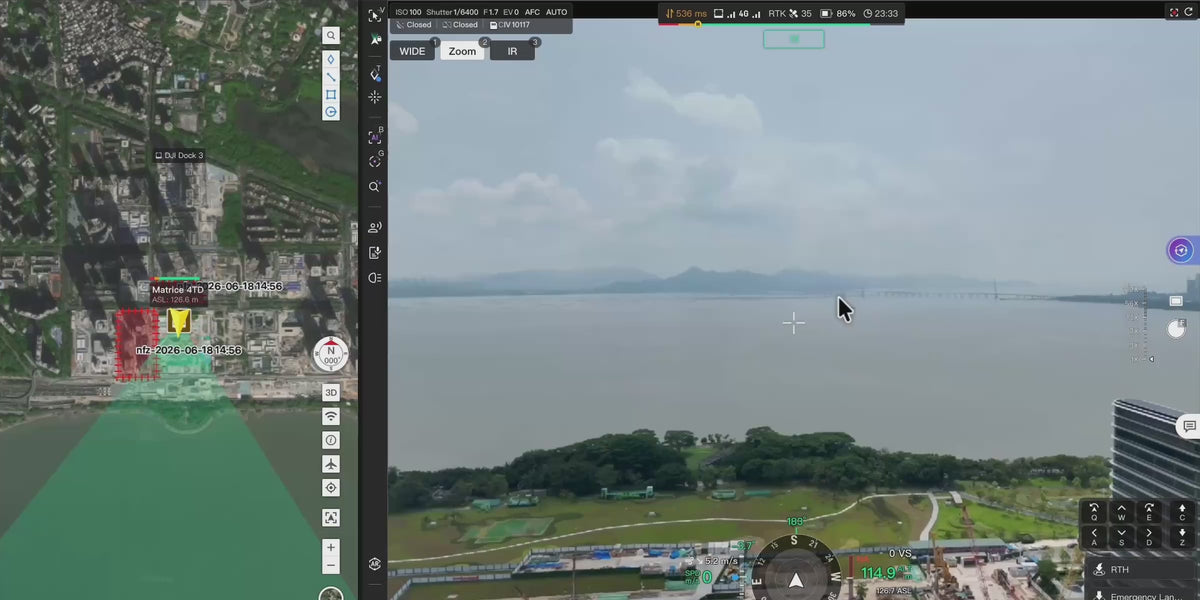Click the A left control key
Image resolution: width=1200 pixels, height=600 pixels.
(1093, 537)
